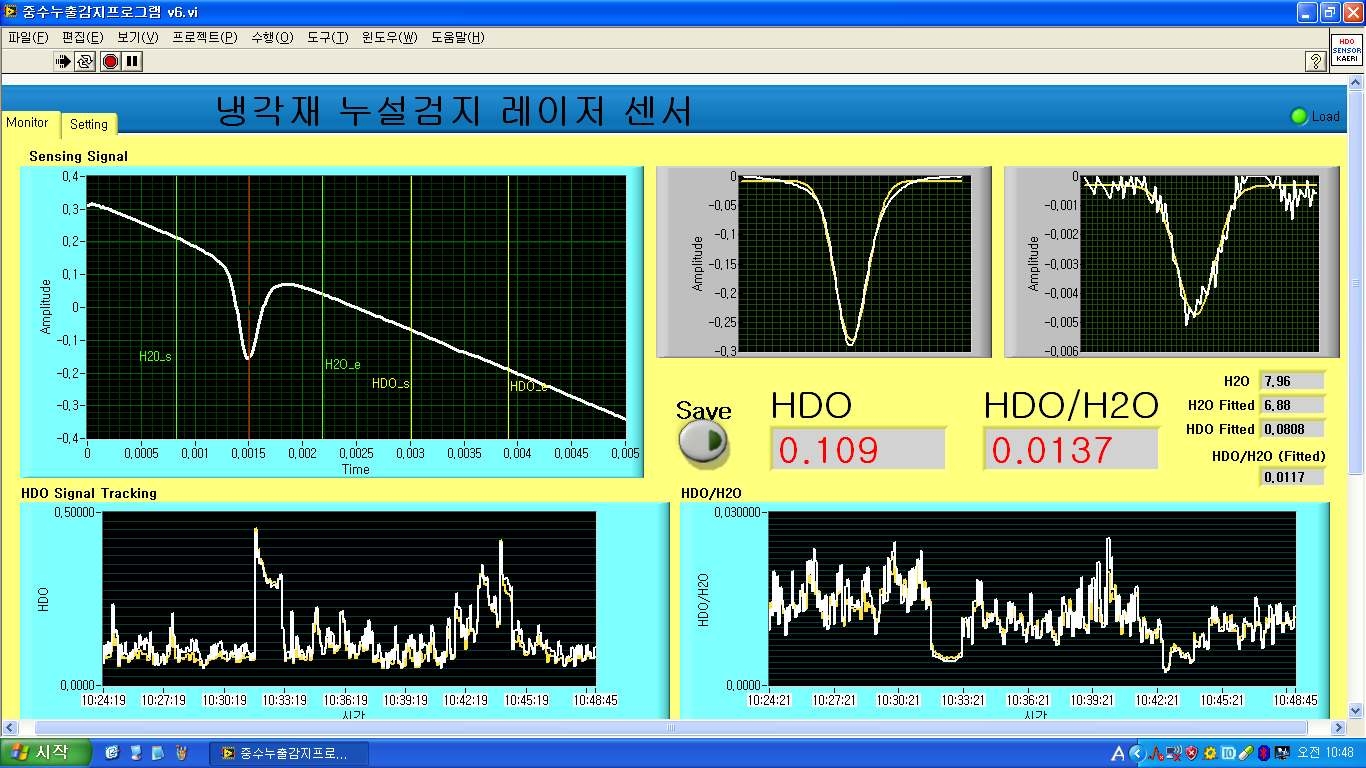Switch to the Setting tab
Viewport: 1366px width, 768px height.
[88, 124]
